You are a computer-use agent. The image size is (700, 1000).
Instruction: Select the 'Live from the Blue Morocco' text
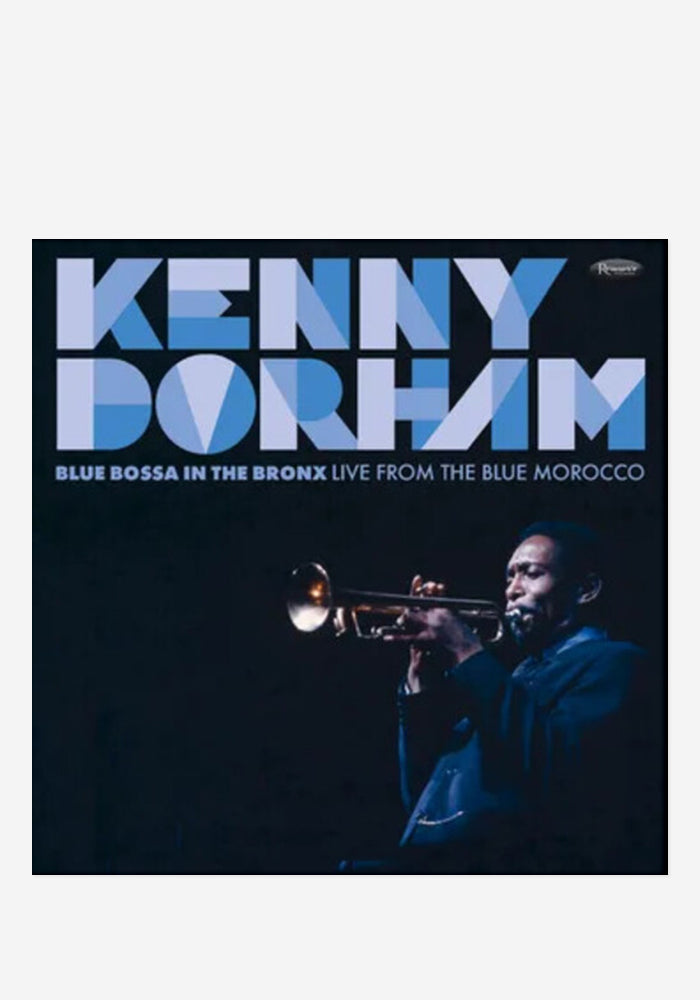point(488,473)
